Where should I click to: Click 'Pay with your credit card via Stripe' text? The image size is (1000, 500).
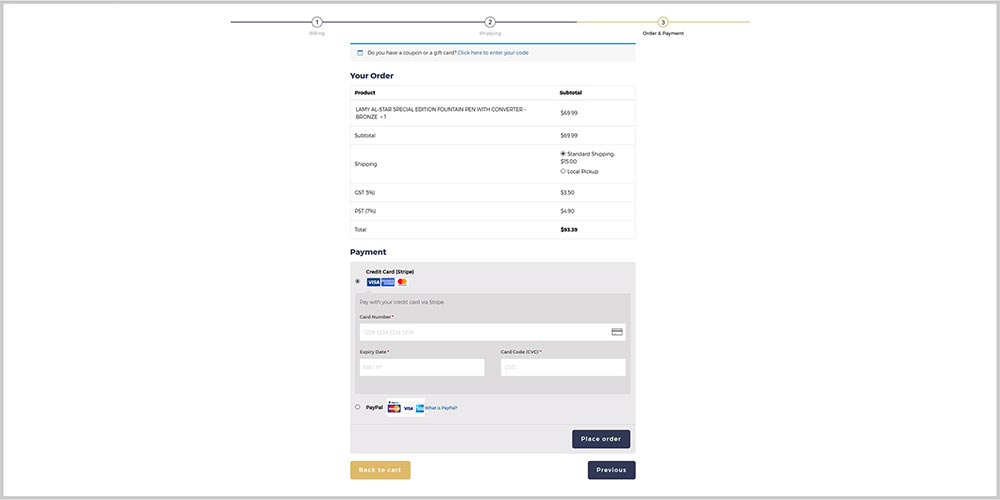point(402,302)
